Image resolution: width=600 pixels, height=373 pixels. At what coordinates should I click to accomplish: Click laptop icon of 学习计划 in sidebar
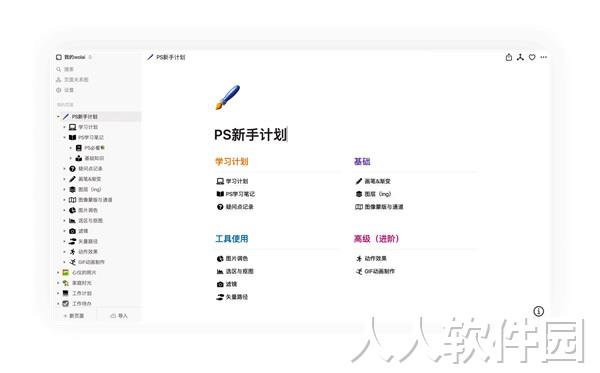coord(72,127)
